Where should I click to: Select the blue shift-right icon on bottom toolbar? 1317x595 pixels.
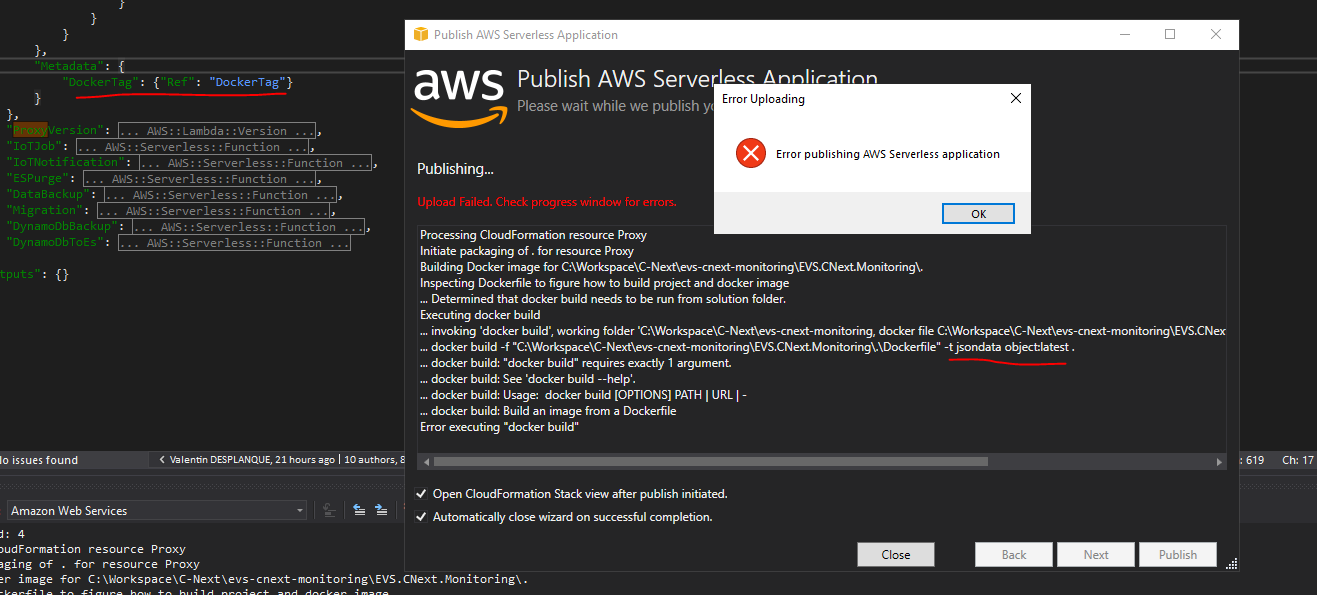(381, 510)
